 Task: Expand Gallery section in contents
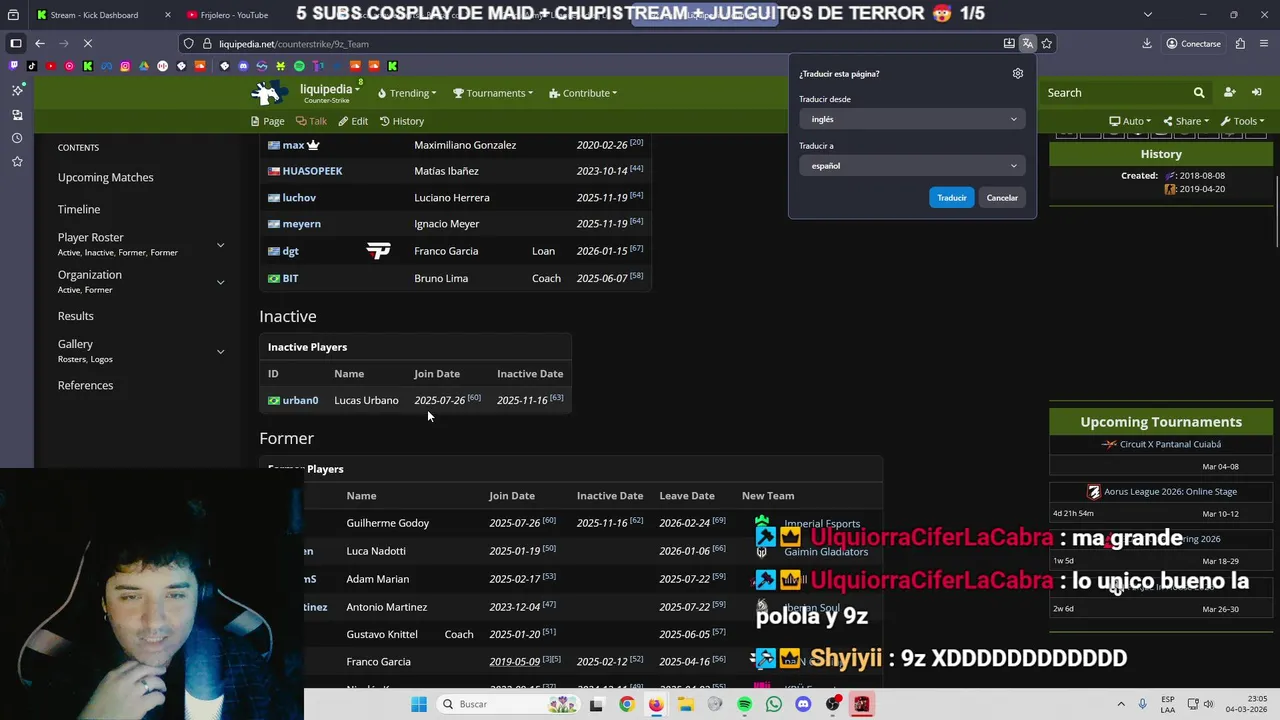point(220,351)
